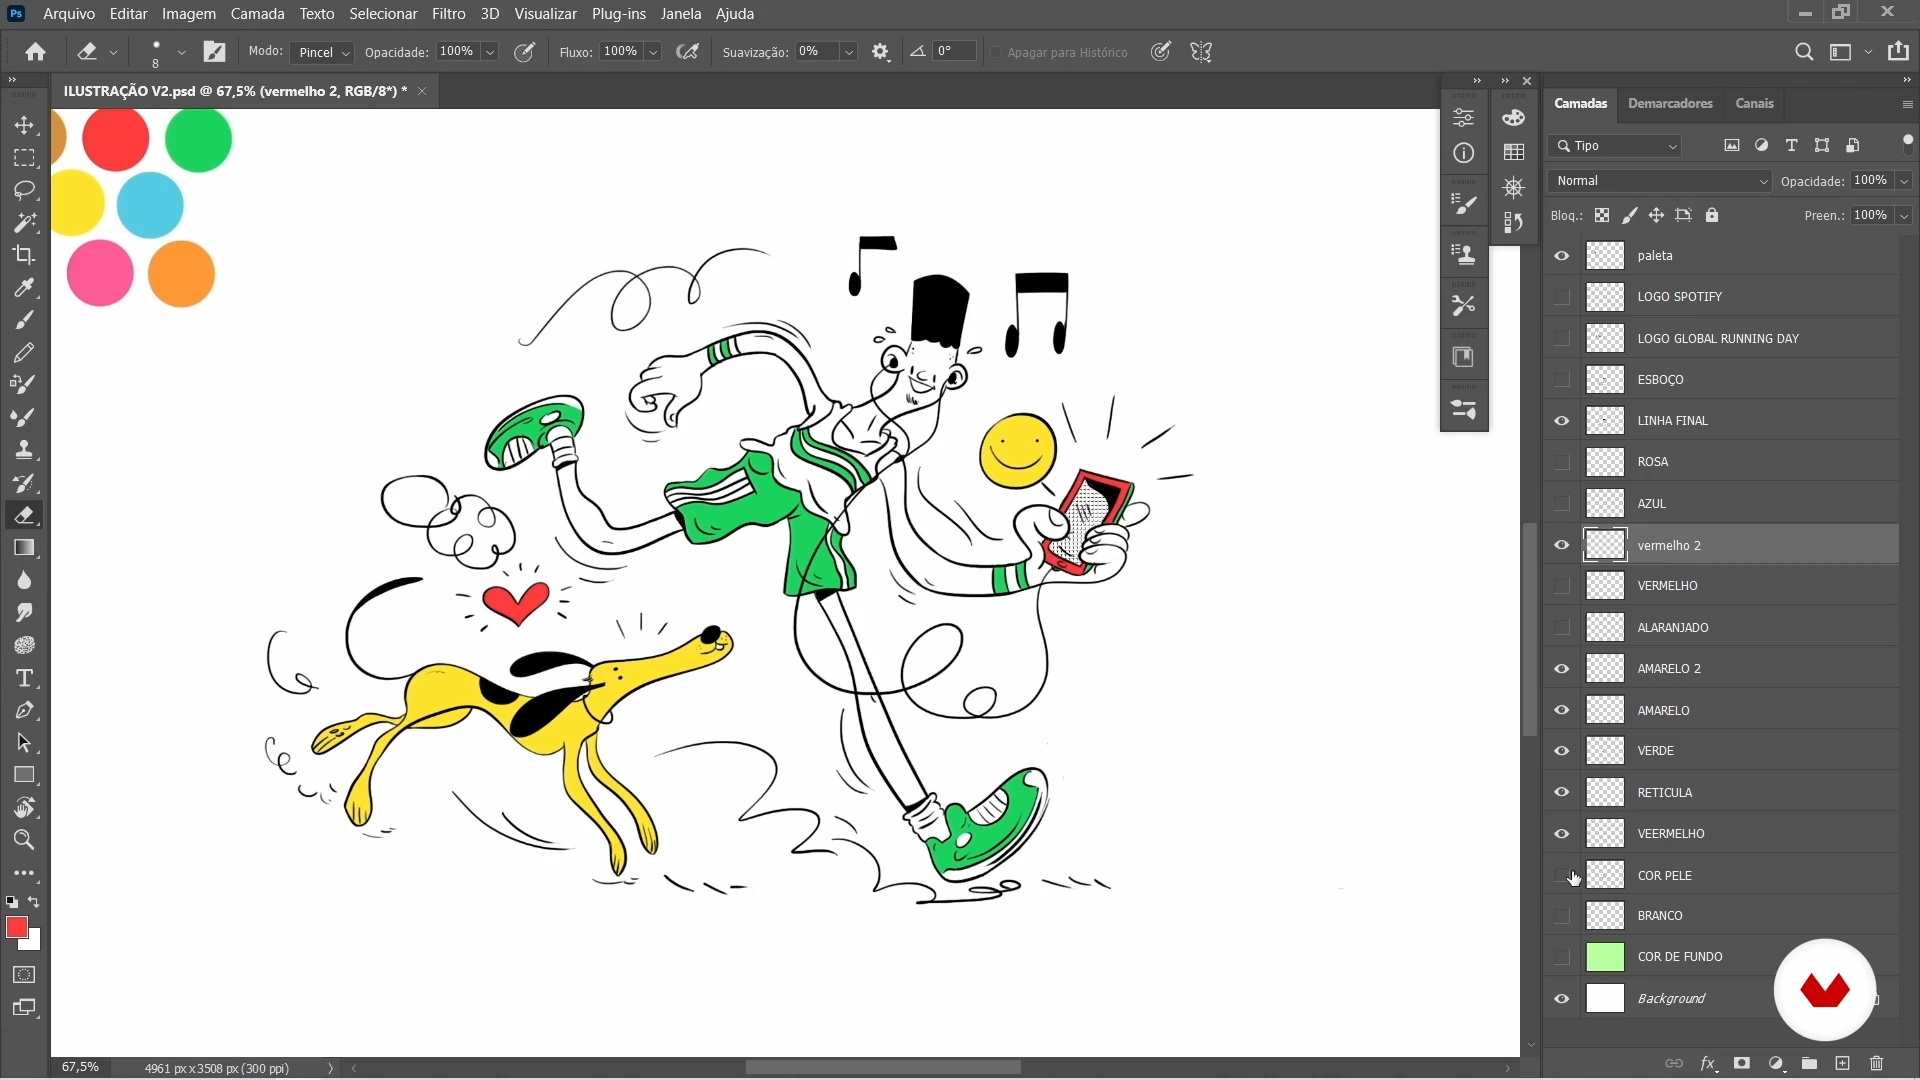This screenshot has height=1080, width=1920.
Task: Select the Crop tool
Action: pos(24,255)
